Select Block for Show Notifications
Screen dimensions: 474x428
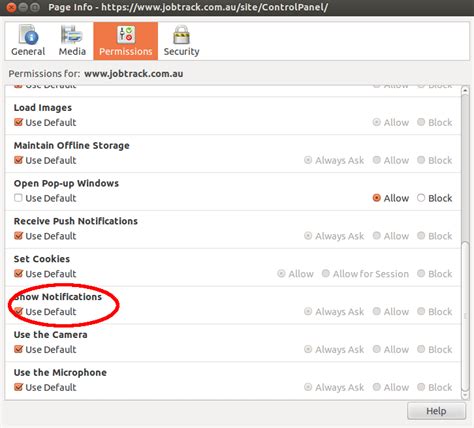421,311
